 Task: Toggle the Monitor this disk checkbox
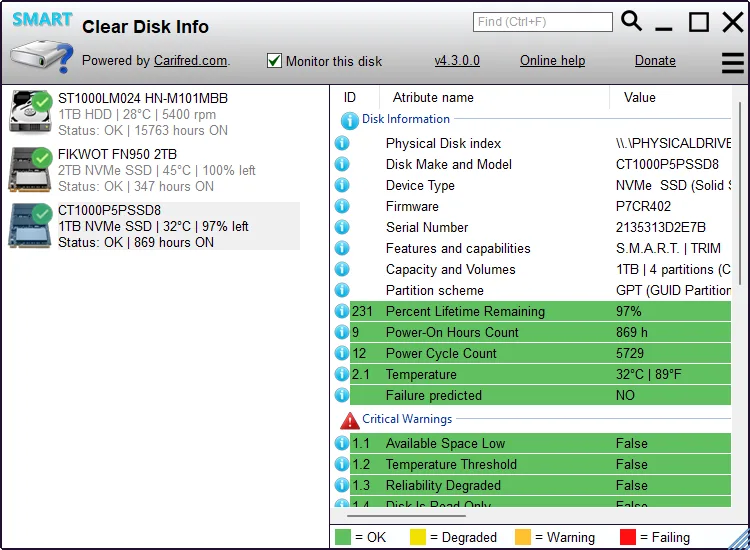(274, 61)
